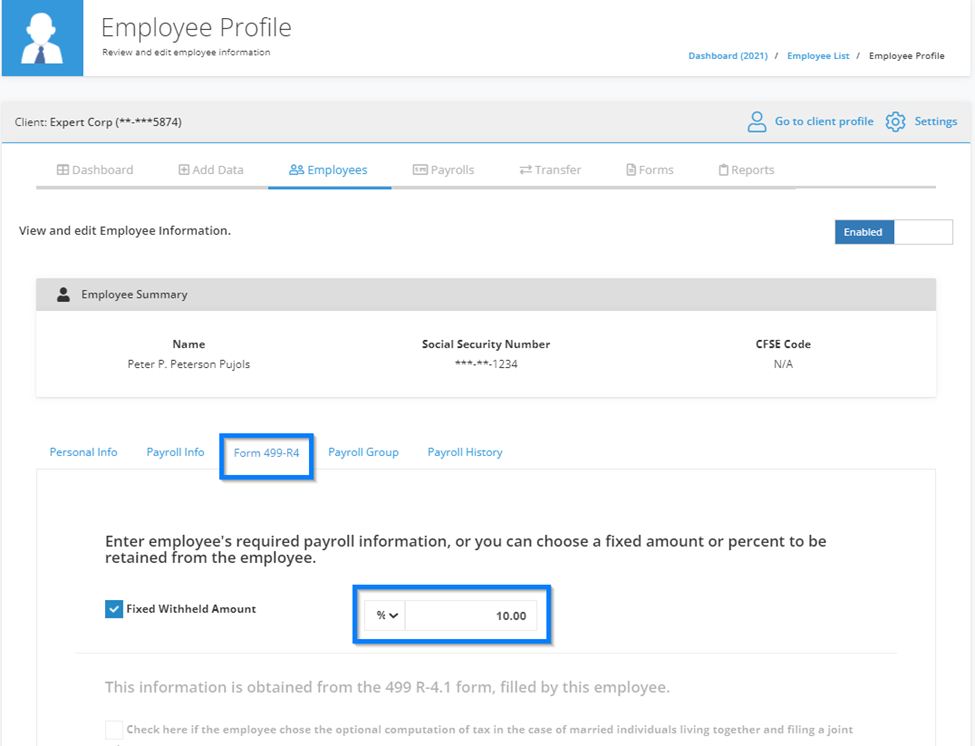Open the Payroll History tab

point(465,452)
